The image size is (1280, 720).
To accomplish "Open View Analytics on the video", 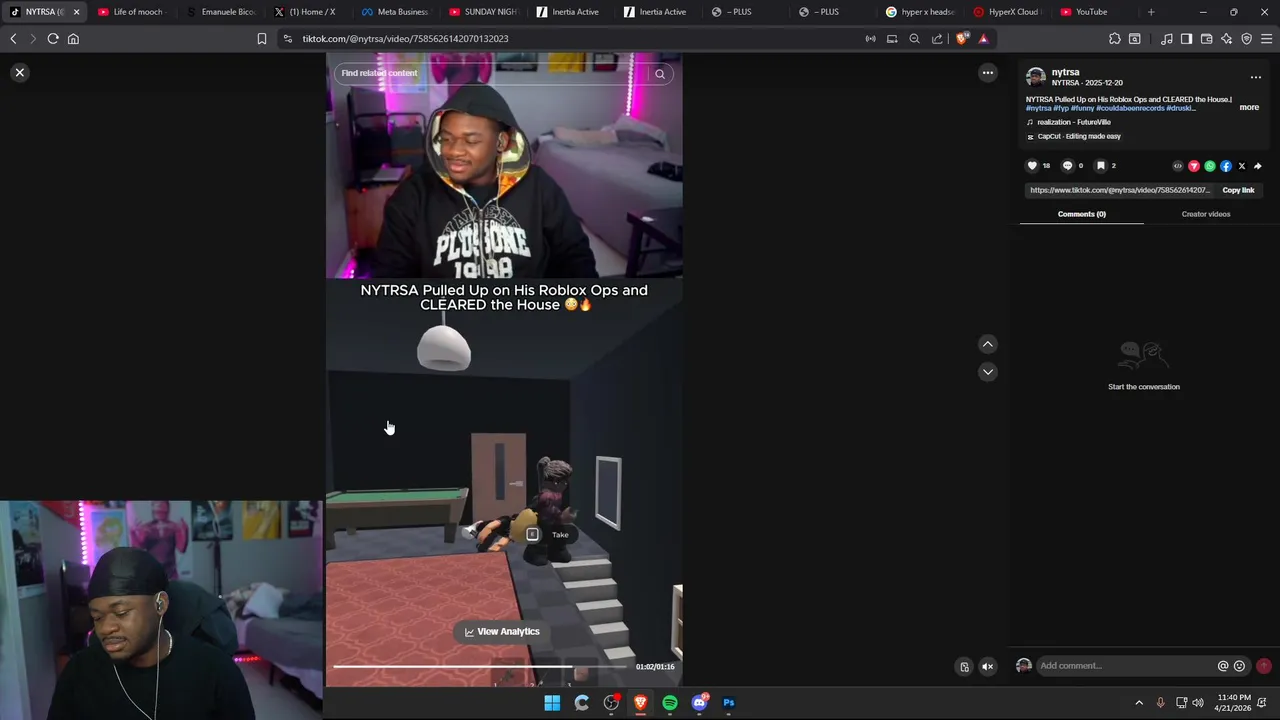I will (x=502, y=631).
